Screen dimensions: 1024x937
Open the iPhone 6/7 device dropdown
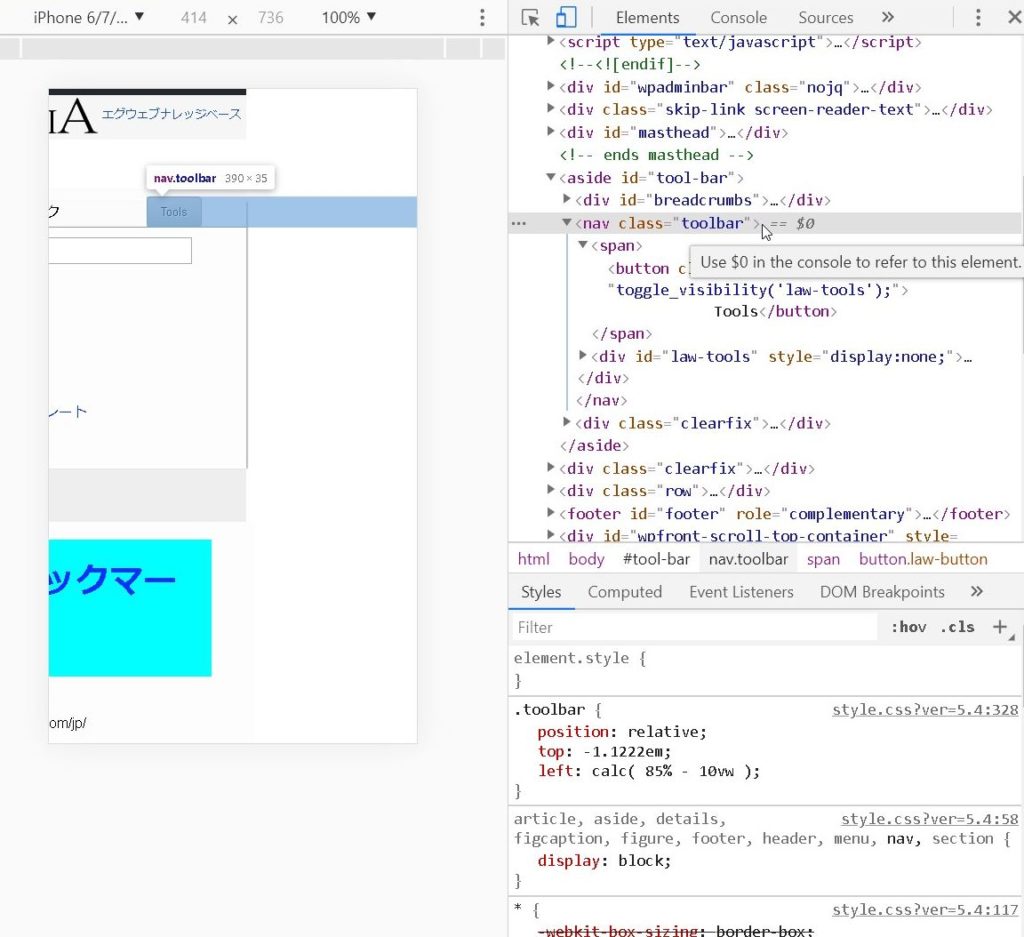coord(89,18)
